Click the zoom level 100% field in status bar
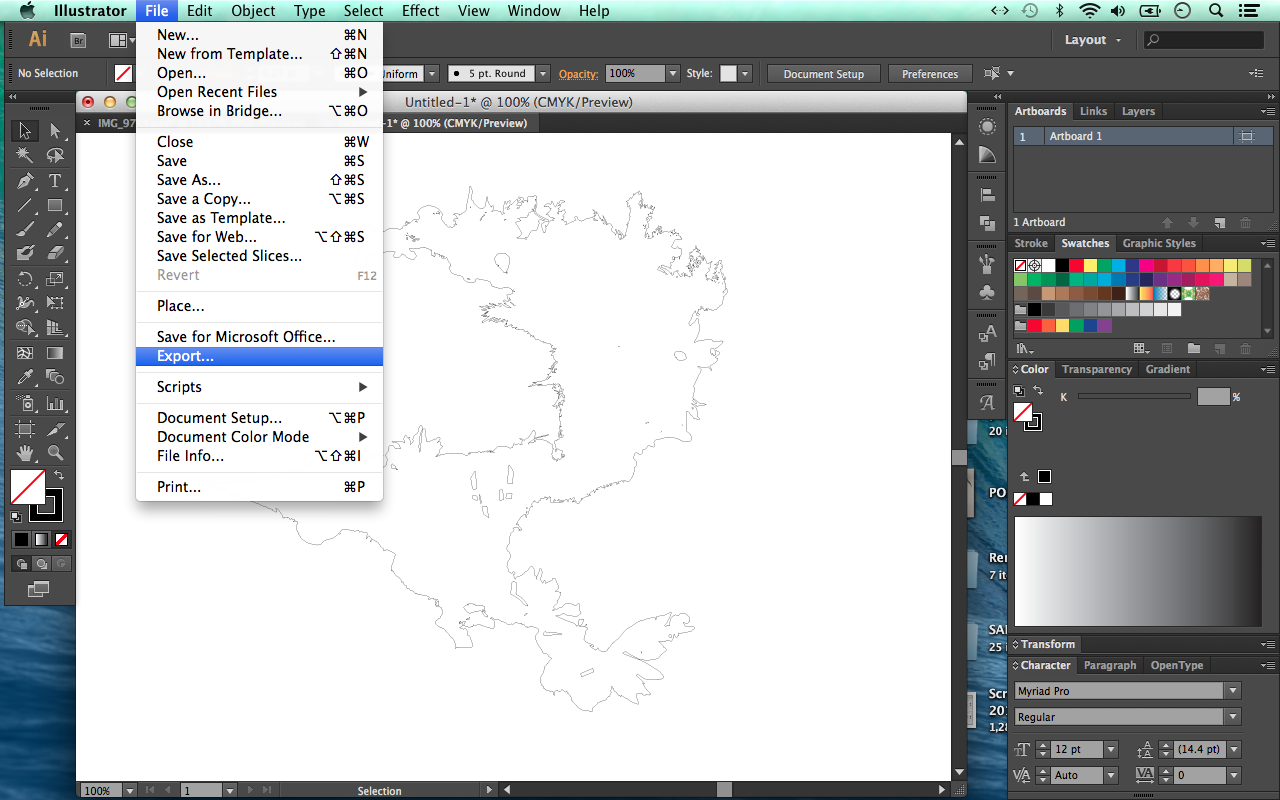The height and width of the screenshot is (800, 1280). [x=101, y=790]
